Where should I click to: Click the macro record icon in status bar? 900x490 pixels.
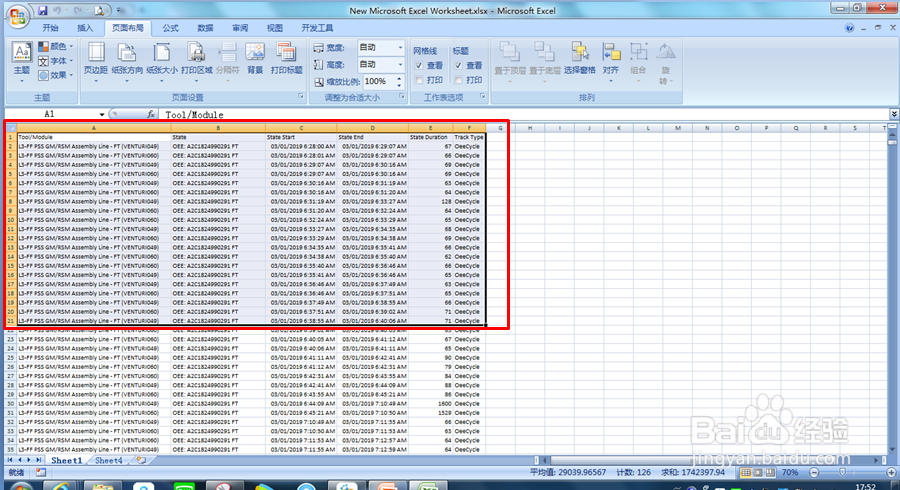41,472
